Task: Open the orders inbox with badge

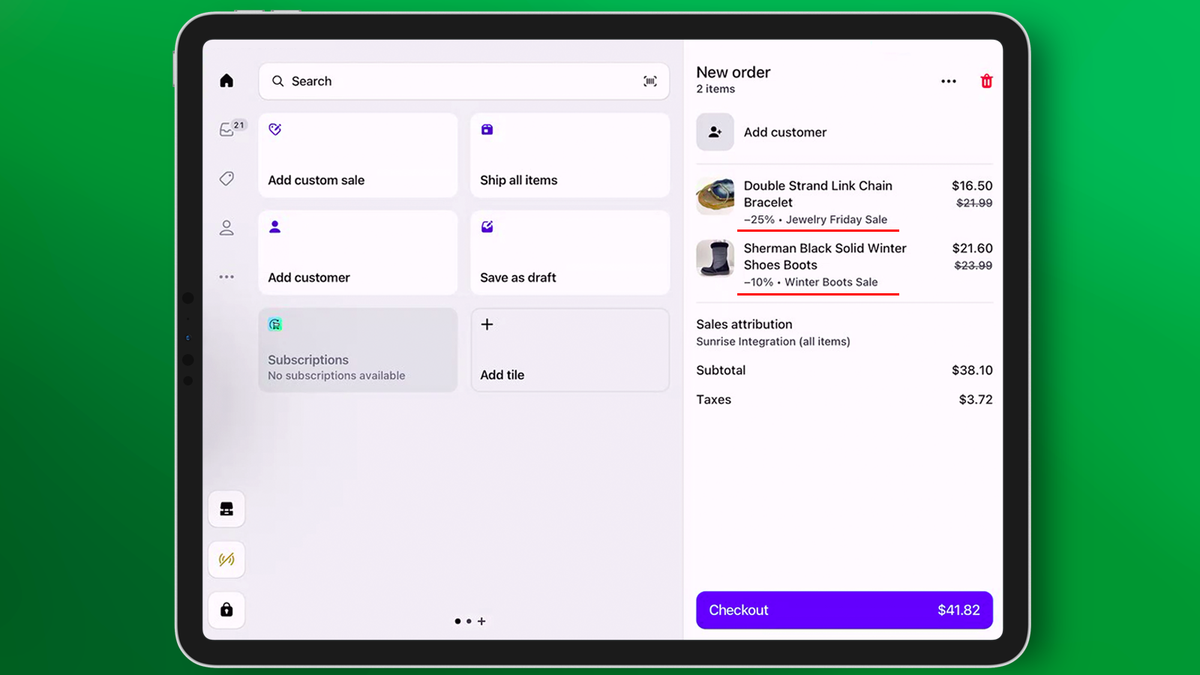Action: [228, 129]
